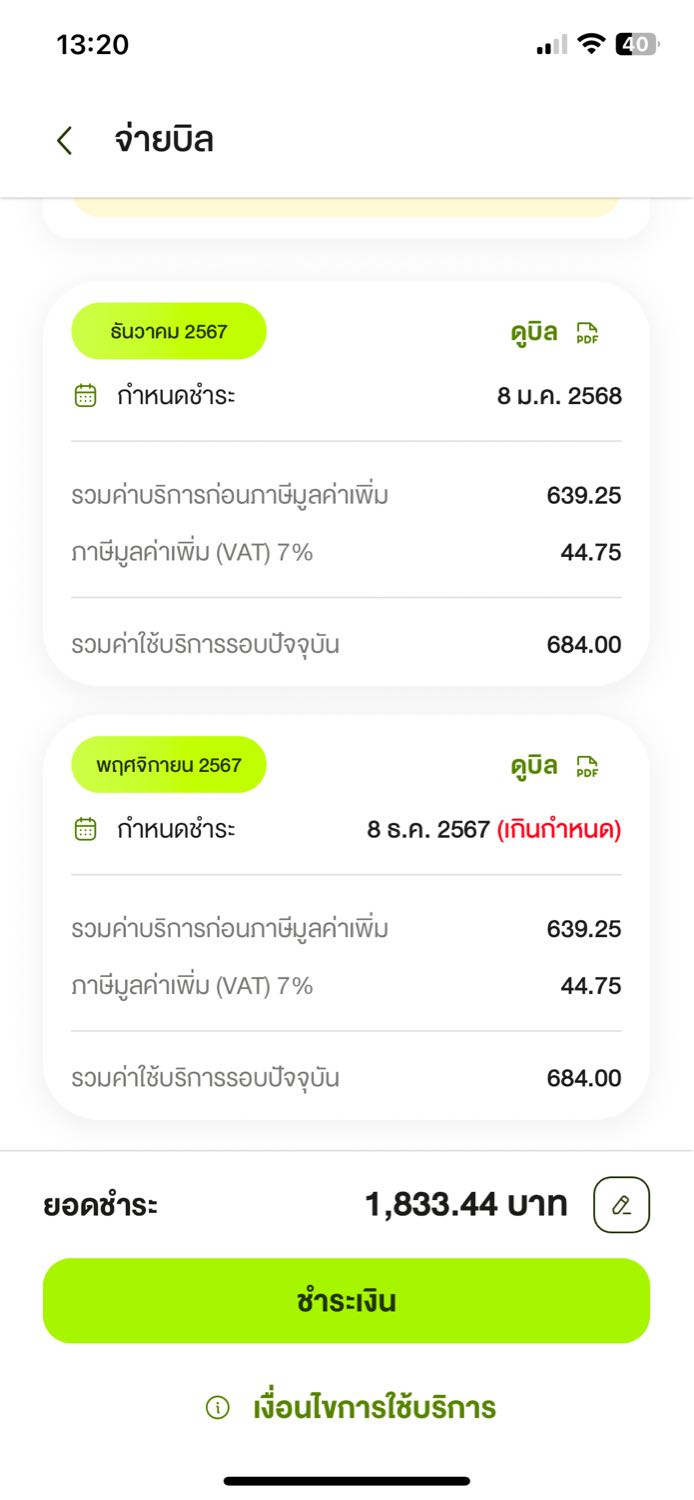Tap the calendar icon in the ธันวาคม 2567 card
Screen dimensions: 694x1500
coord(86,396)
